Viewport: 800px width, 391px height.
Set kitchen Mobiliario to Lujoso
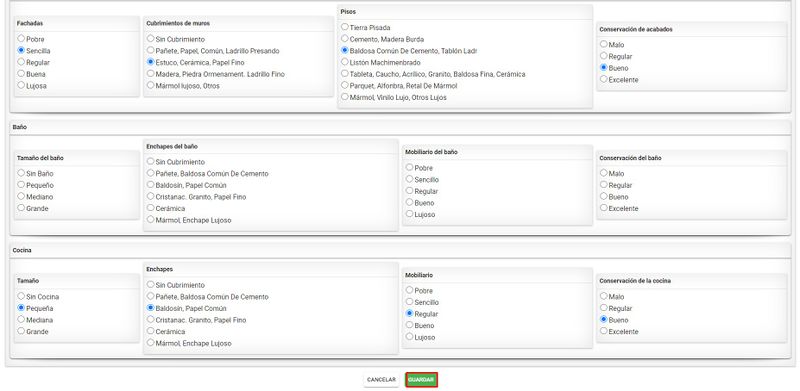409,337
